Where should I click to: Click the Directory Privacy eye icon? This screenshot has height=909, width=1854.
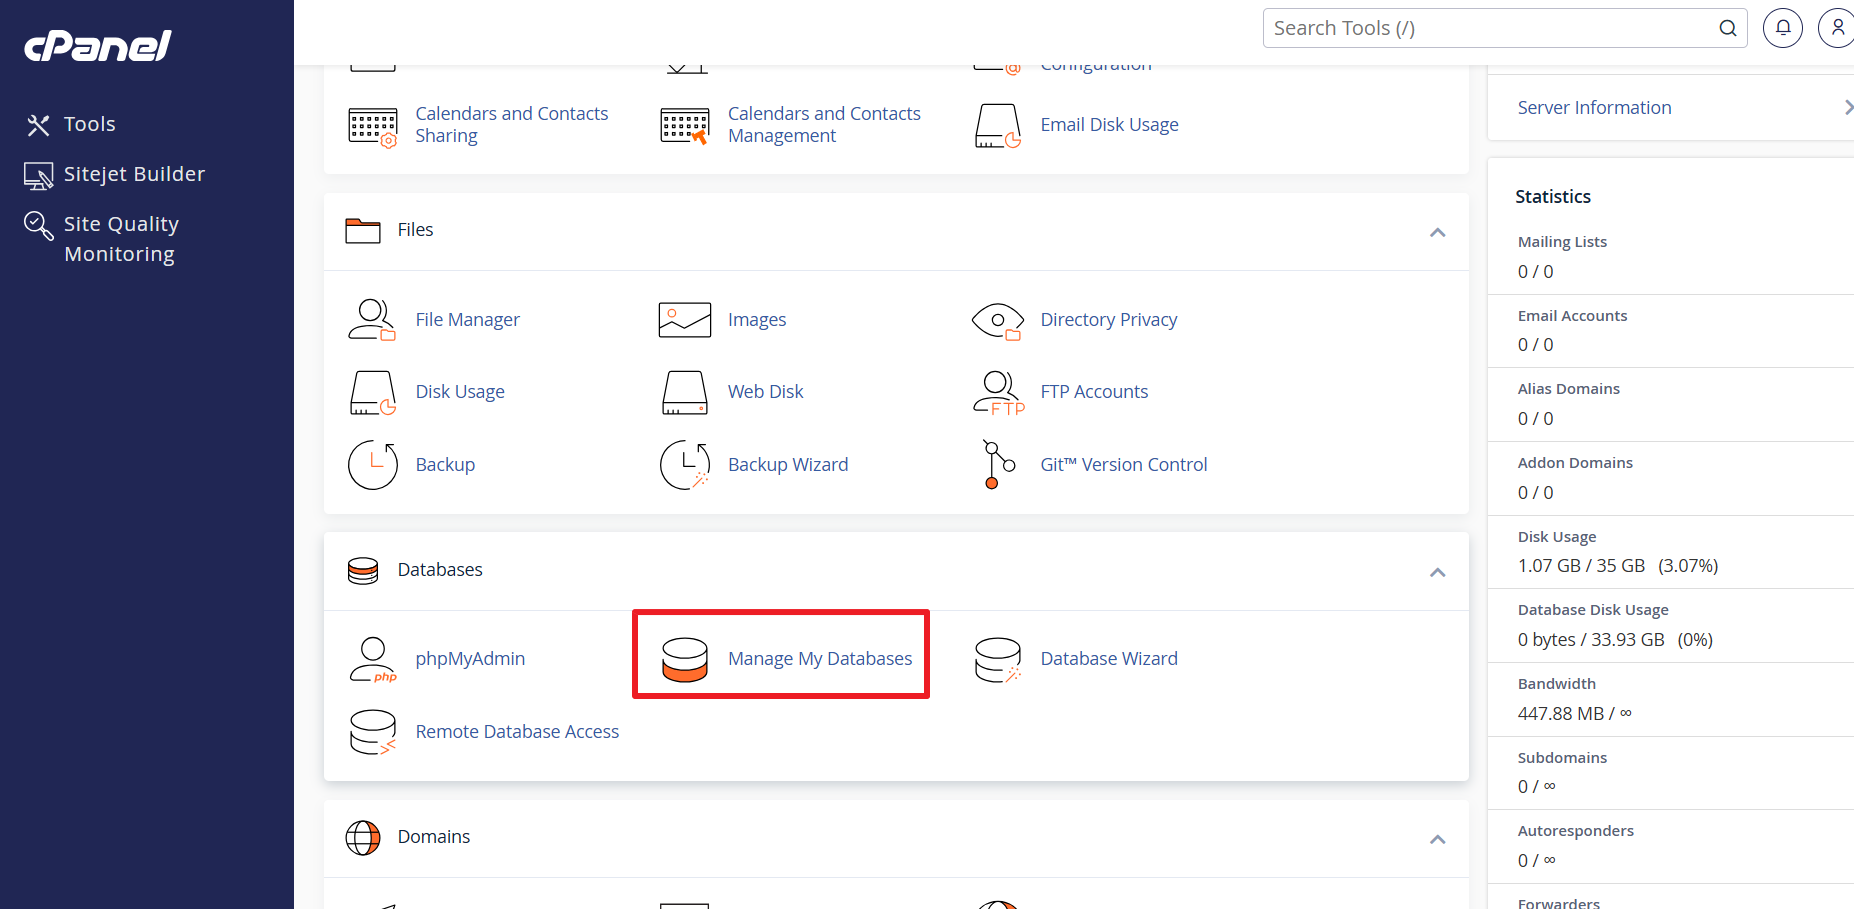tap(998, 321)
